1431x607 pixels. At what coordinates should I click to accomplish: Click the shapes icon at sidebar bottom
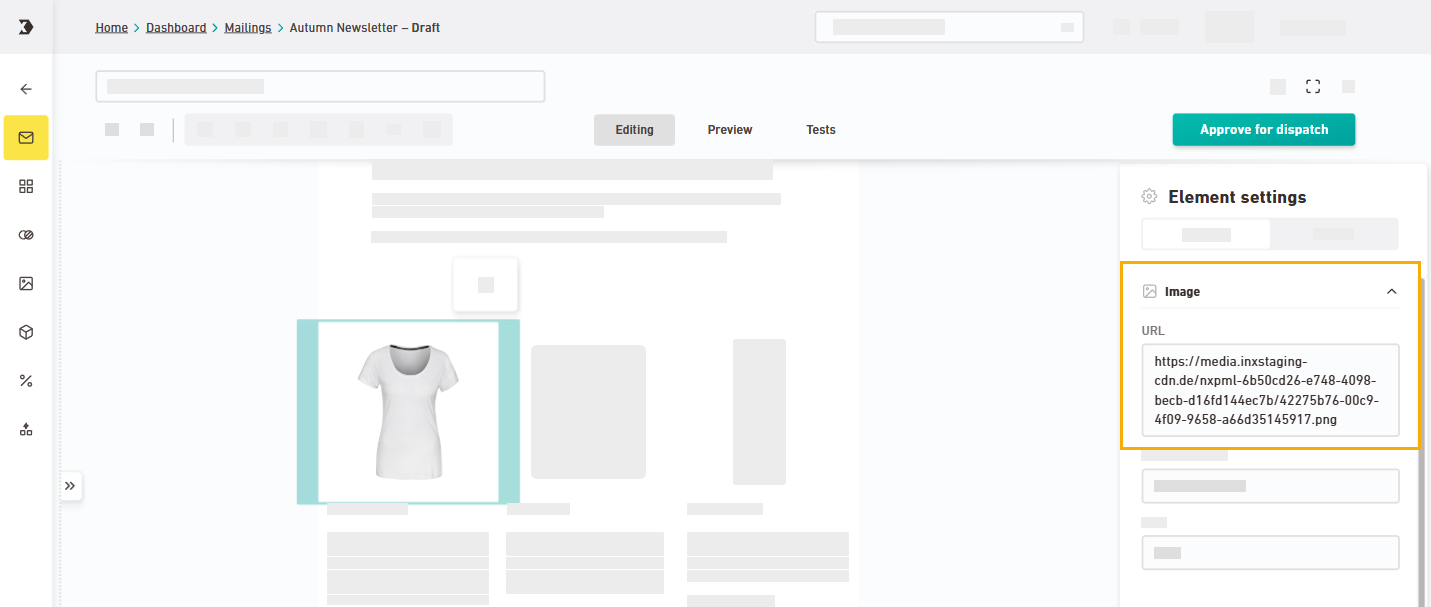[x=26, y=429]
